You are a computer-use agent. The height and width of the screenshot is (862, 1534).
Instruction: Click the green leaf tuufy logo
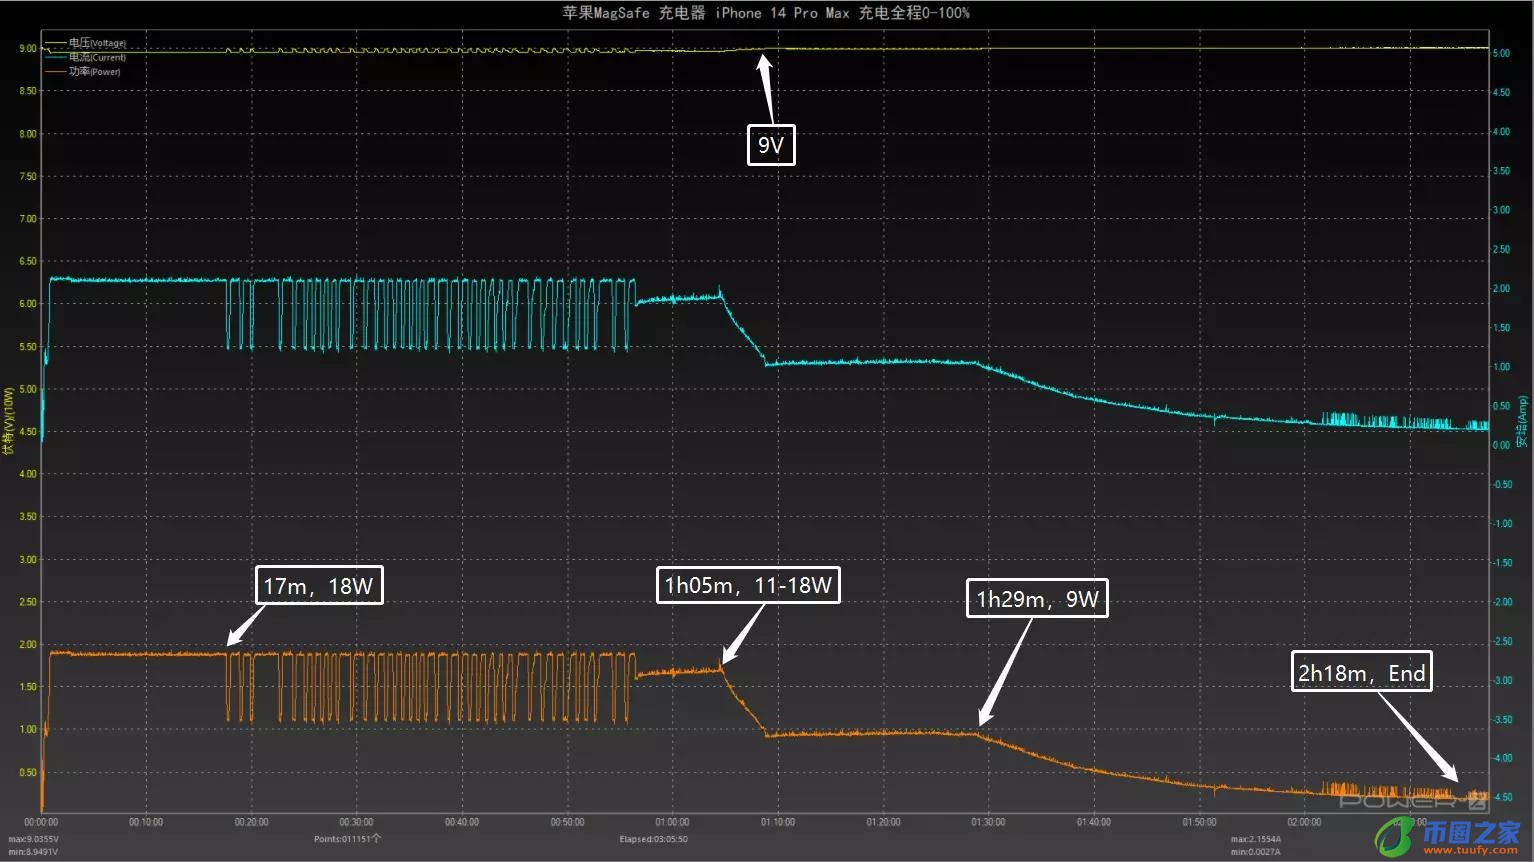(x=1394, y=836)
